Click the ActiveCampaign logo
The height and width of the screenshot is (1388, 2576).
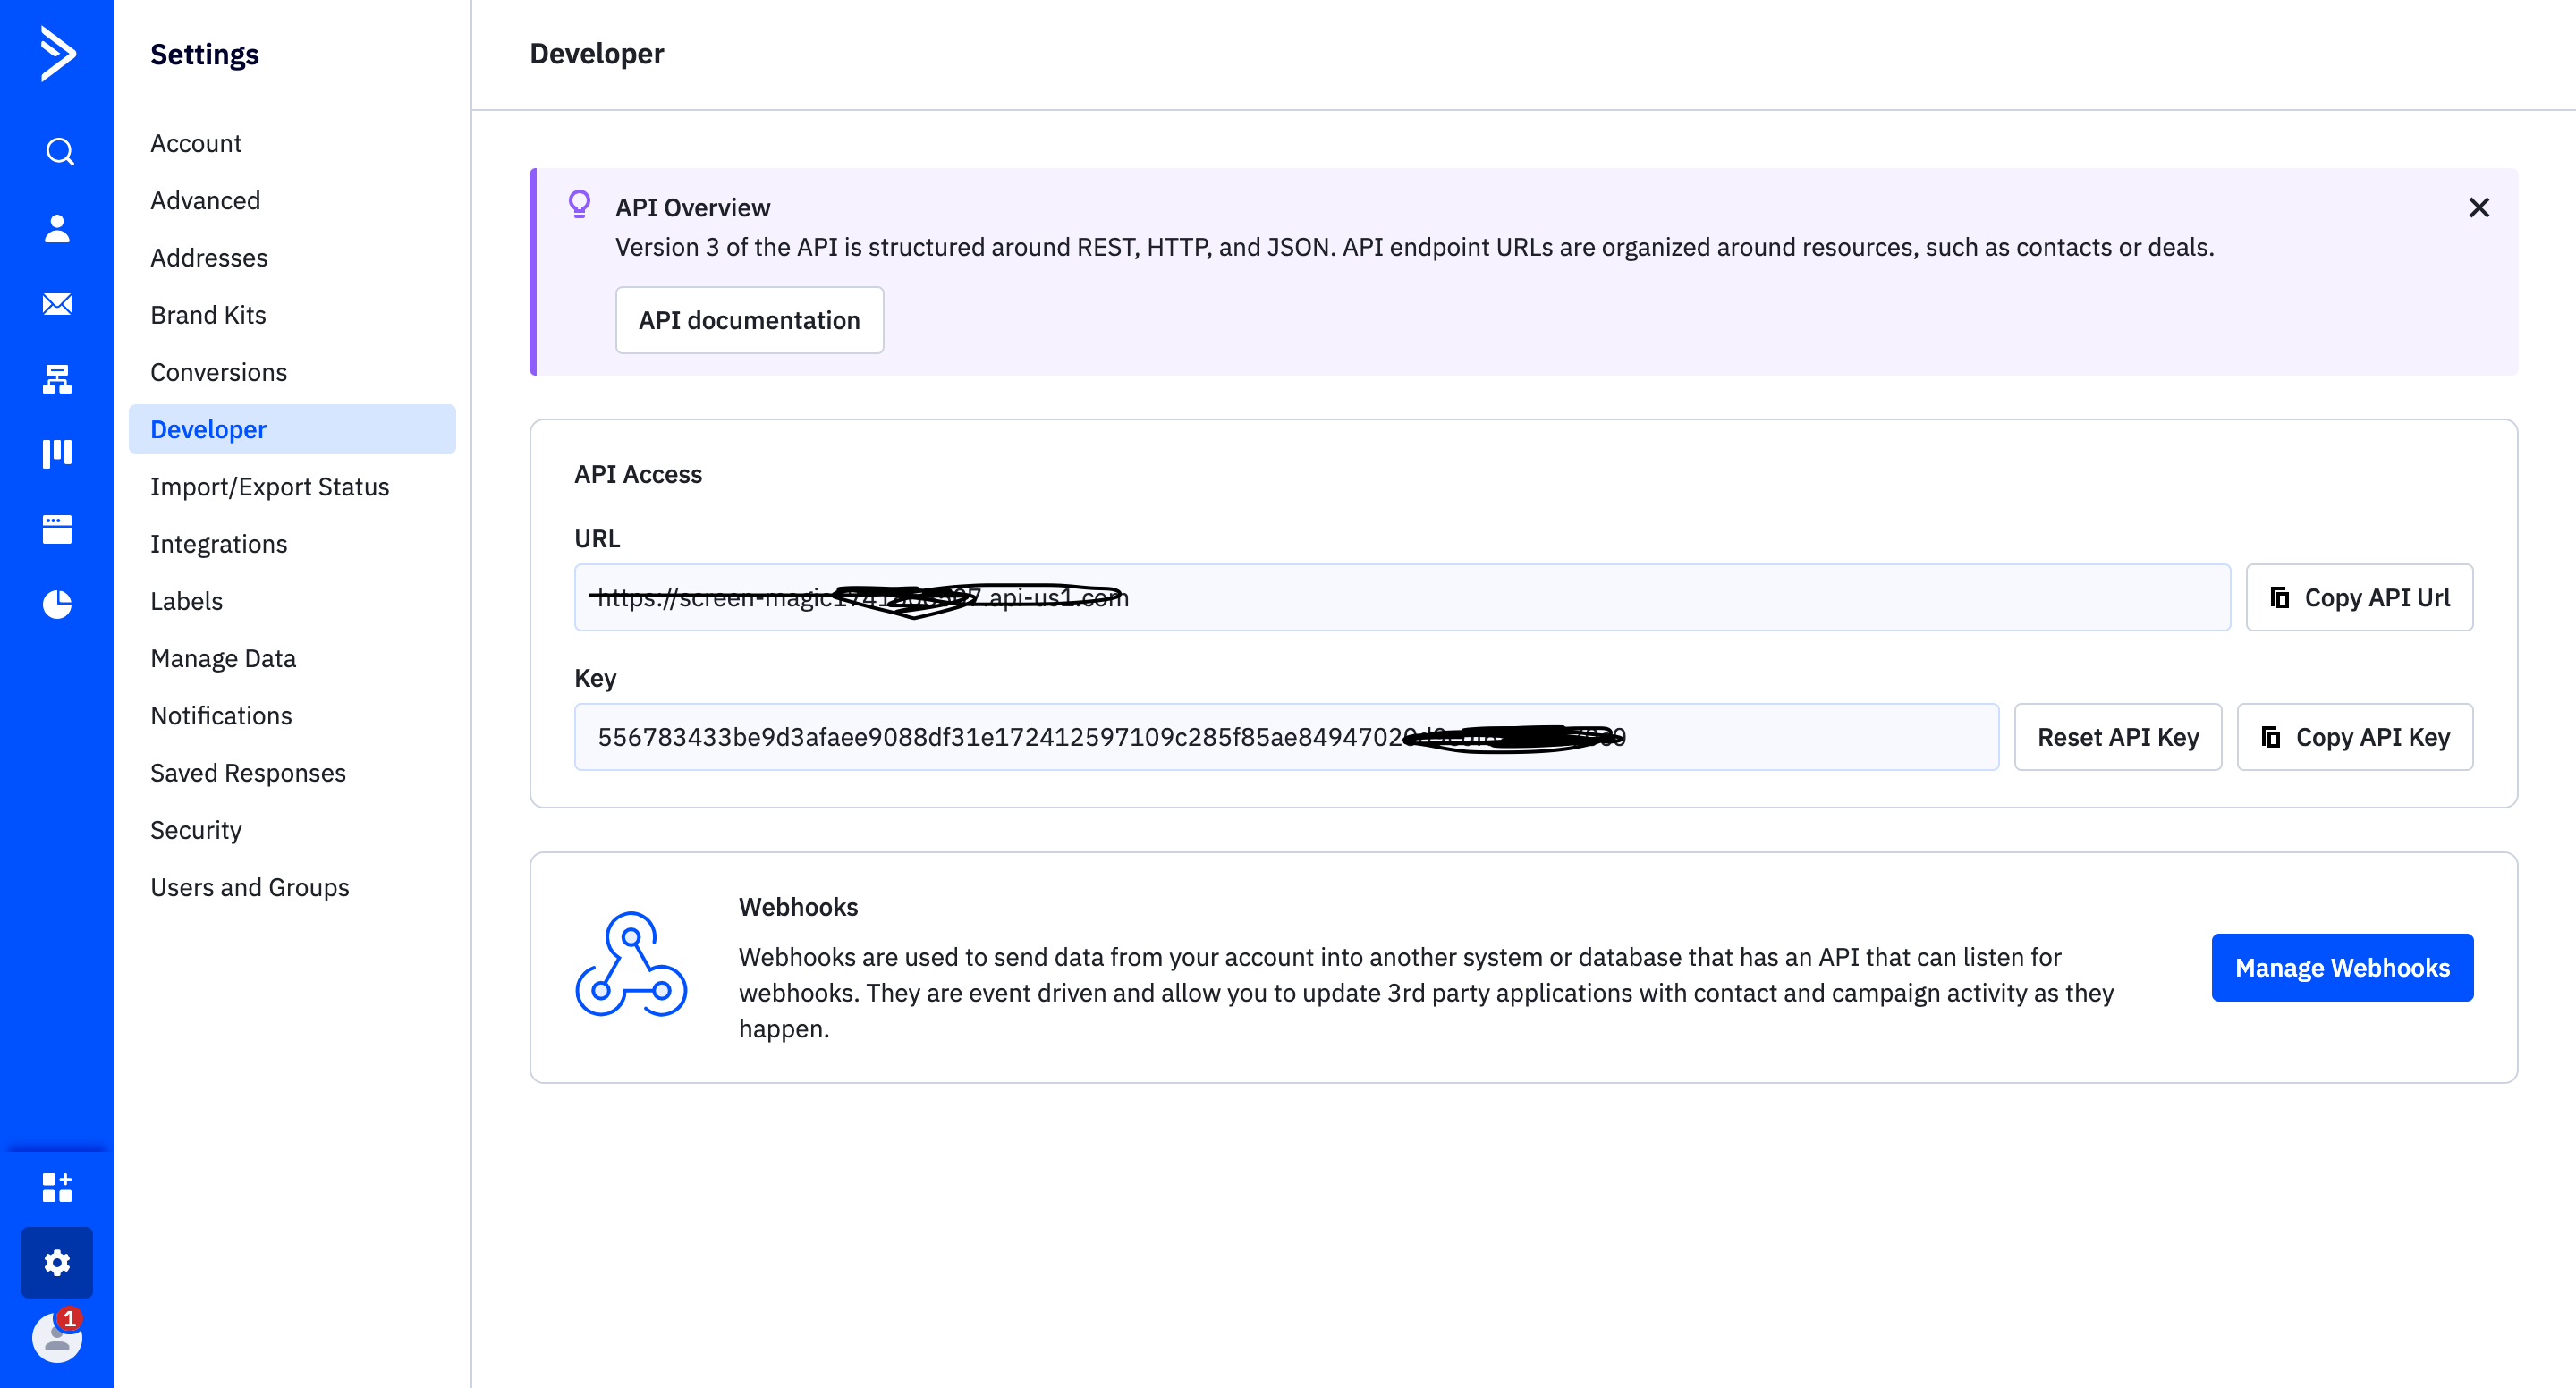[x=58, y=53]
